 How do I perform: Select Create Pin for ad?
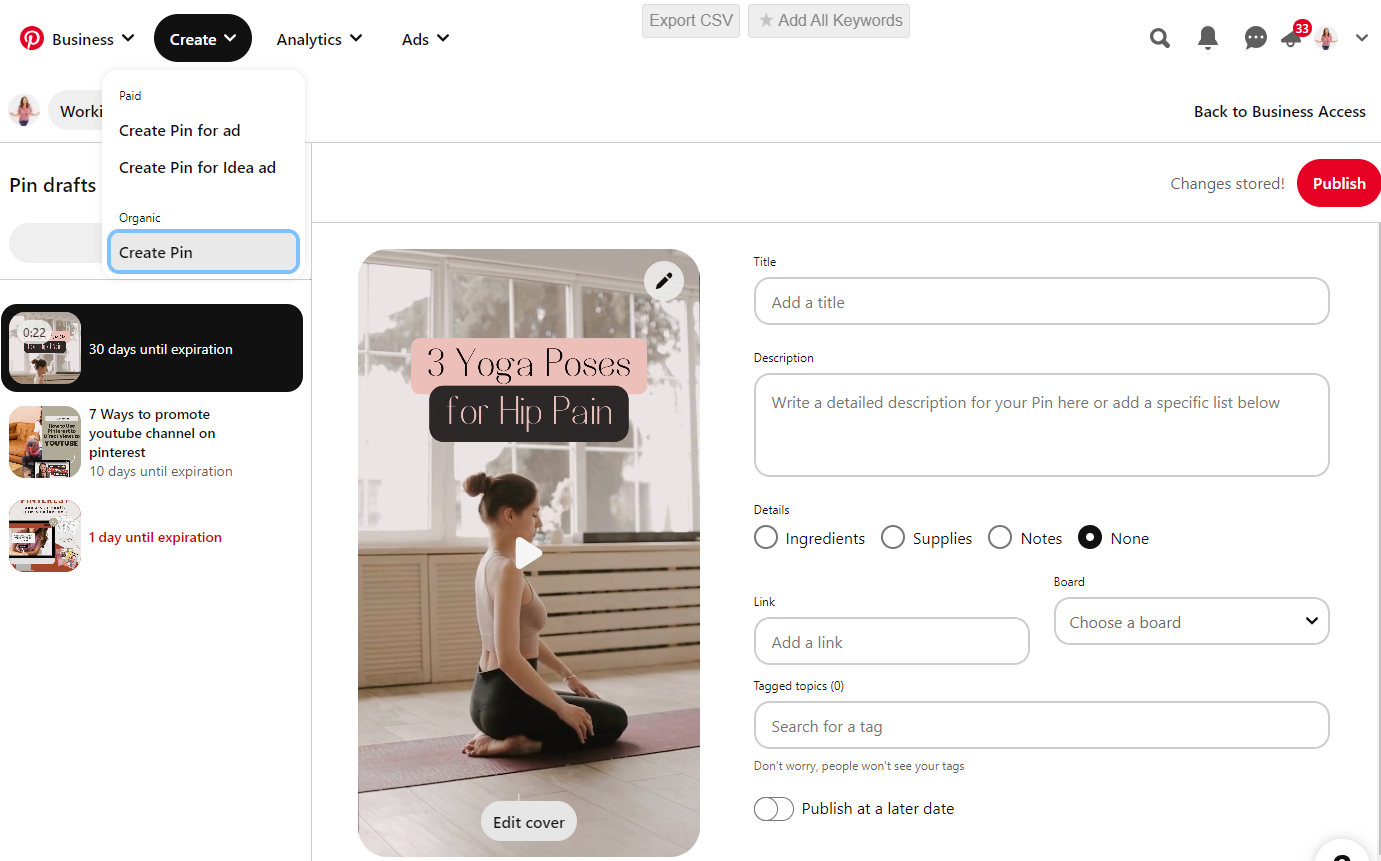(x=180, y=130)
